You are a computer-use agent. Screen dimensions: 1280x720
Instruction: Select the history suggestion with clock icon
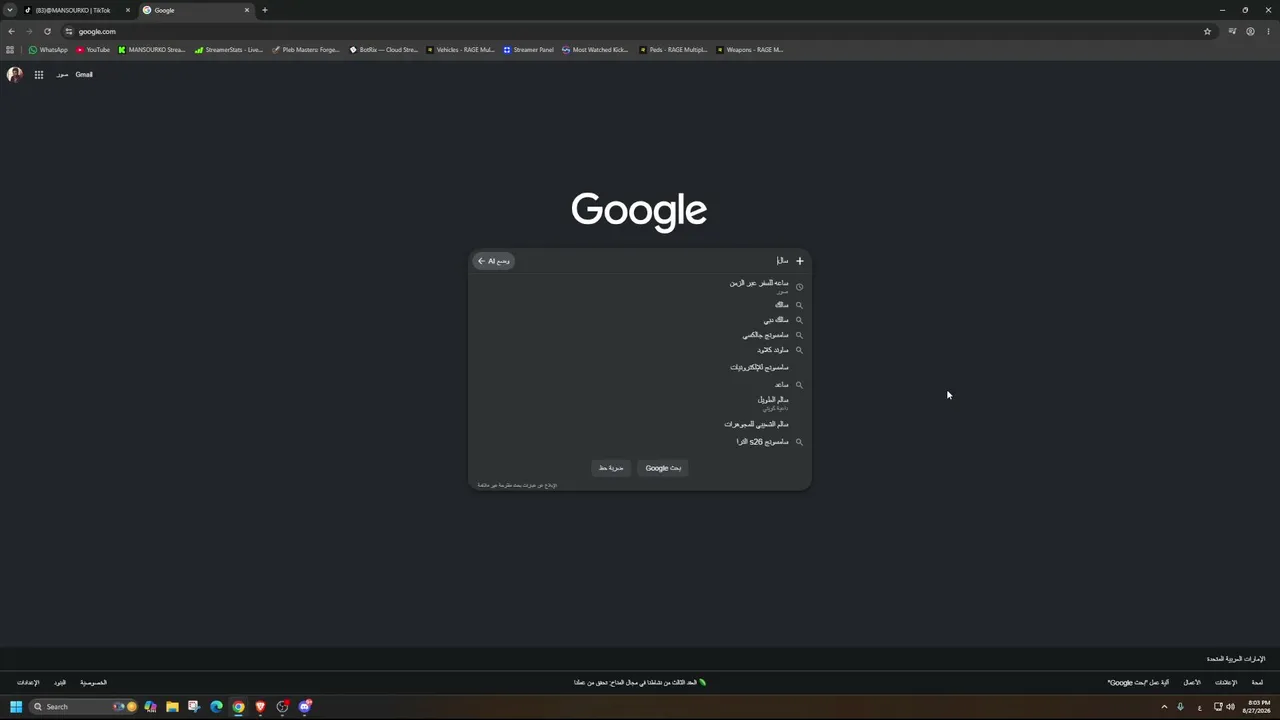(640, 286)
